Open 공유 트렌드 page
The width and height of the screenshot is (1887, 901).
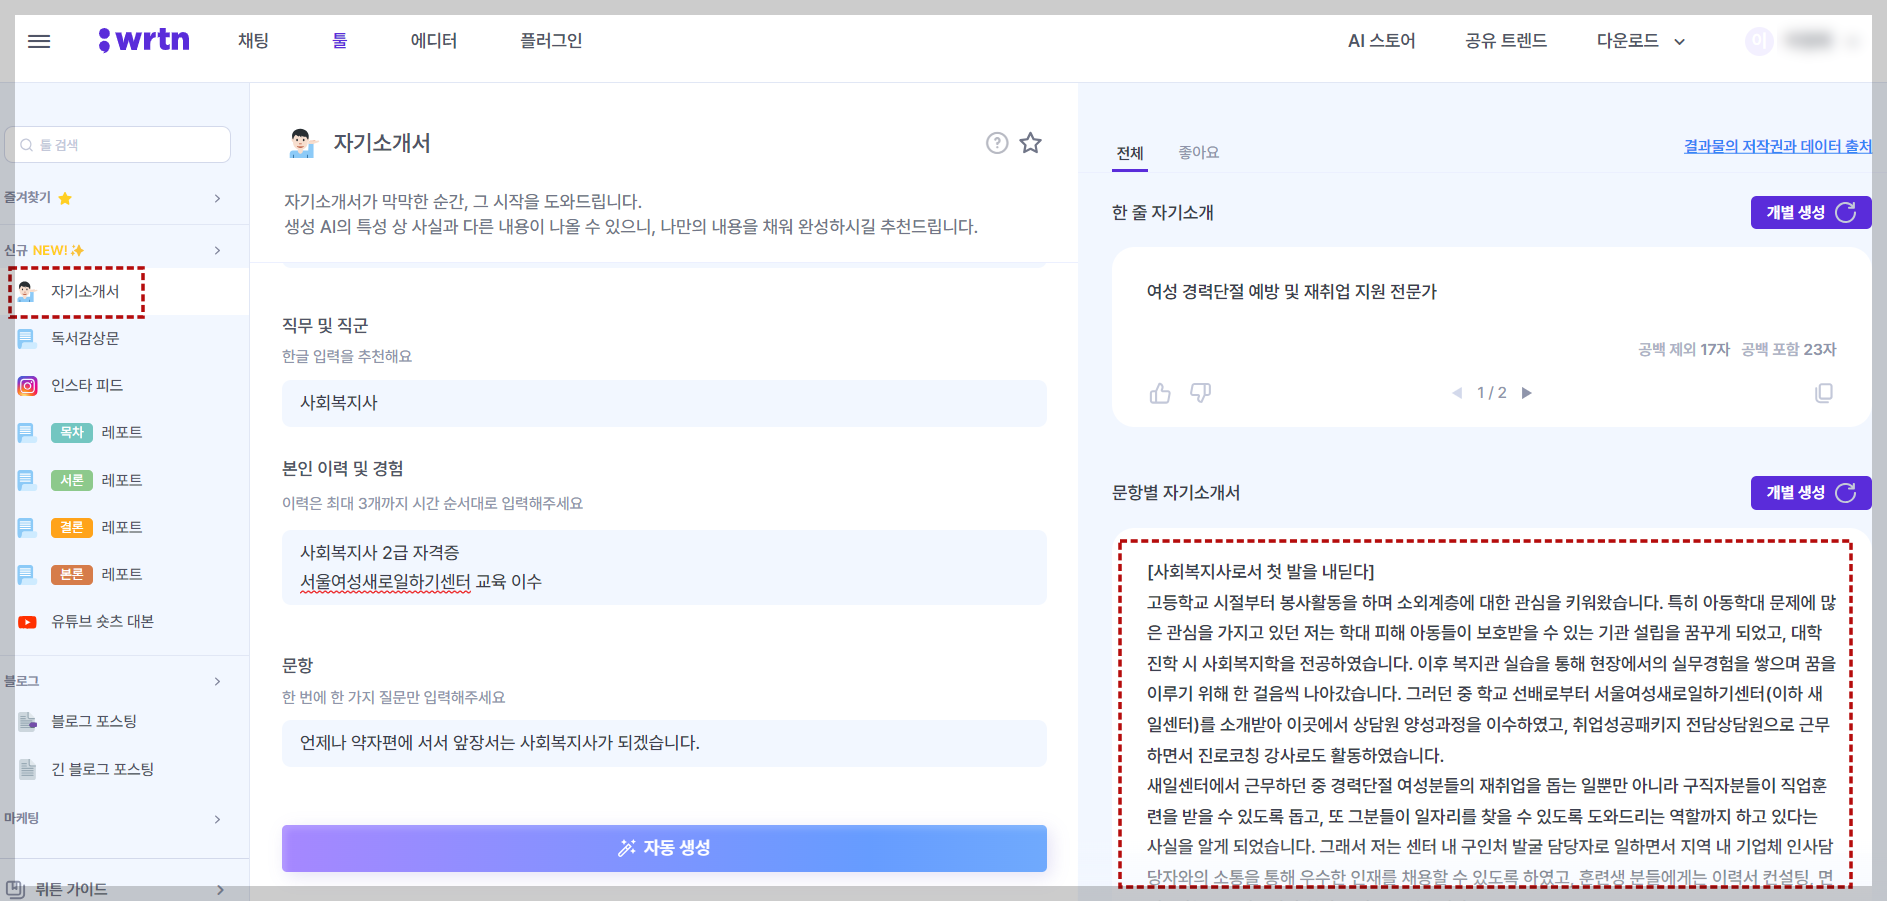pyautogui.click(x=1506, y=41)
